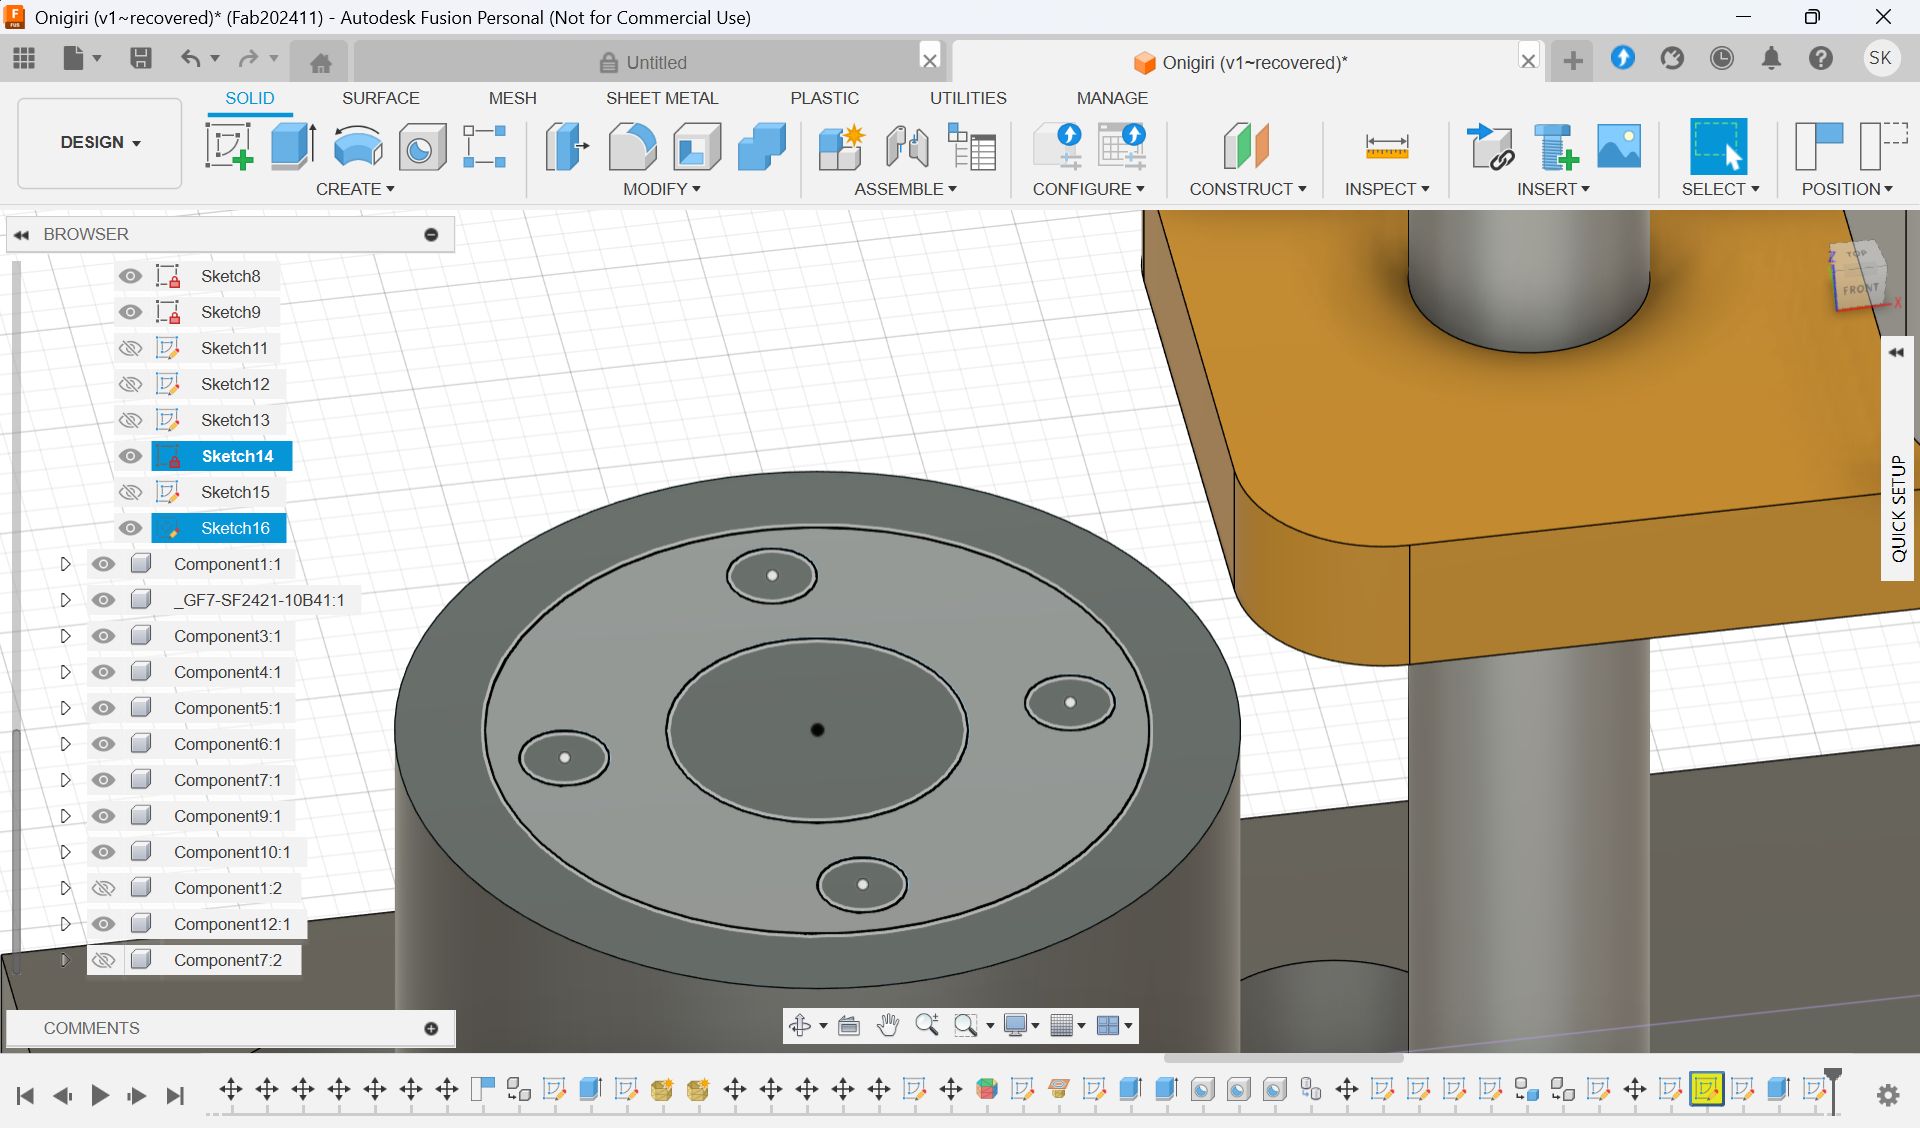The width and height of the screenshot is (1920, 1128).
Task: Click the Insert Derive icon
Action: click(1490, 146)
